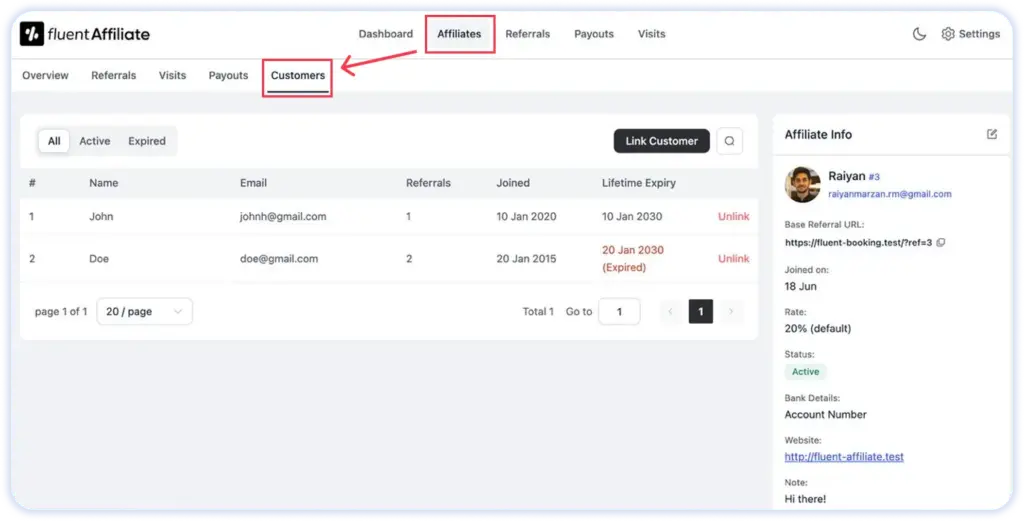
Task: Click the Settings text label
Action: coord(979,34)
